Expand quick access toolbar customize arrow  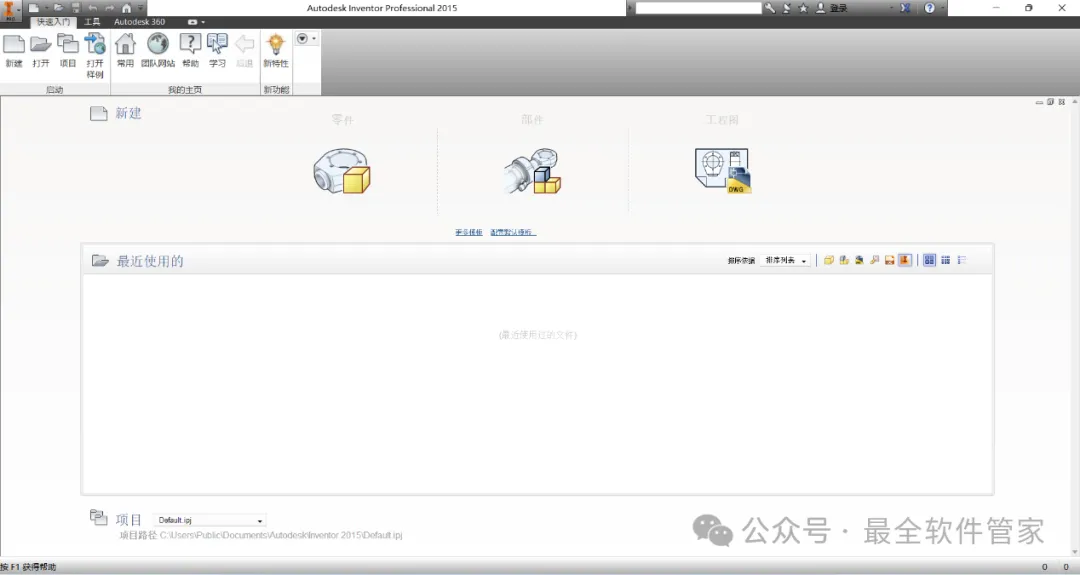point(141,8)
